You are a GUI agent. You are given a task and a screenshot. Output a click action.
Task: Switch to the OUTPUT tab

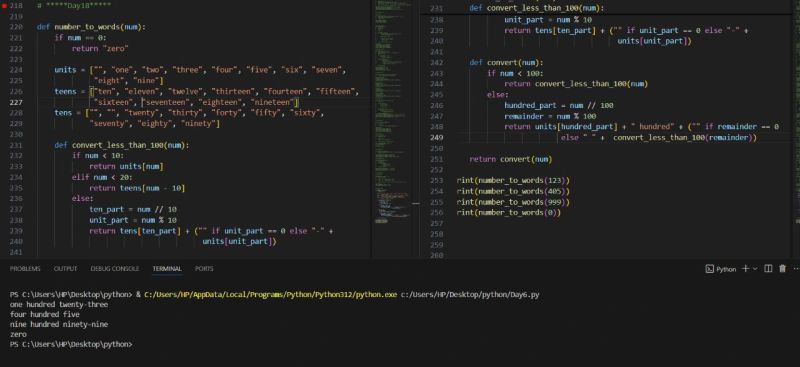pyautogui.click(x=65, y=268)
